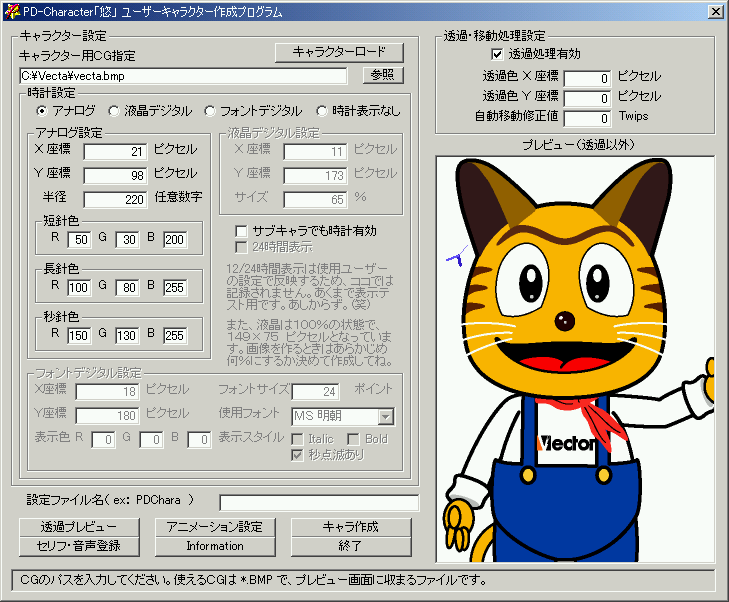Screen dimensions: 729x602
Task: Open アニメーション設定 button
Action: tap(215, 527)
